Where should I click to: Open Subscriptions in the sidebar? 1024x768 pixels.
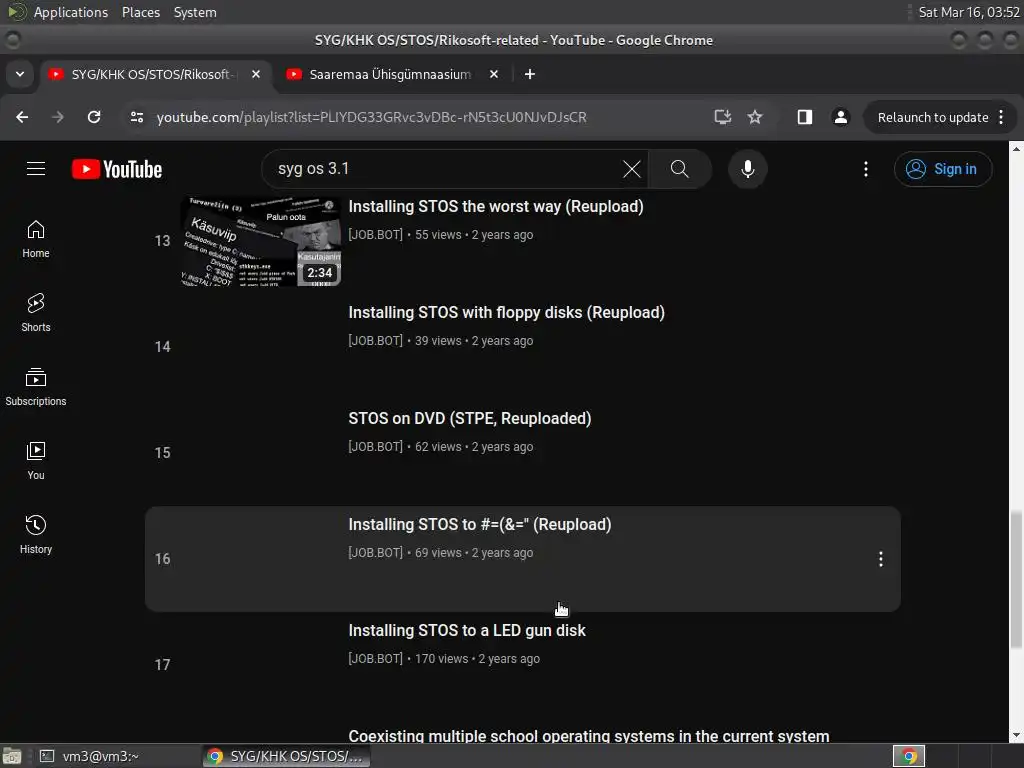pos(36,387)
